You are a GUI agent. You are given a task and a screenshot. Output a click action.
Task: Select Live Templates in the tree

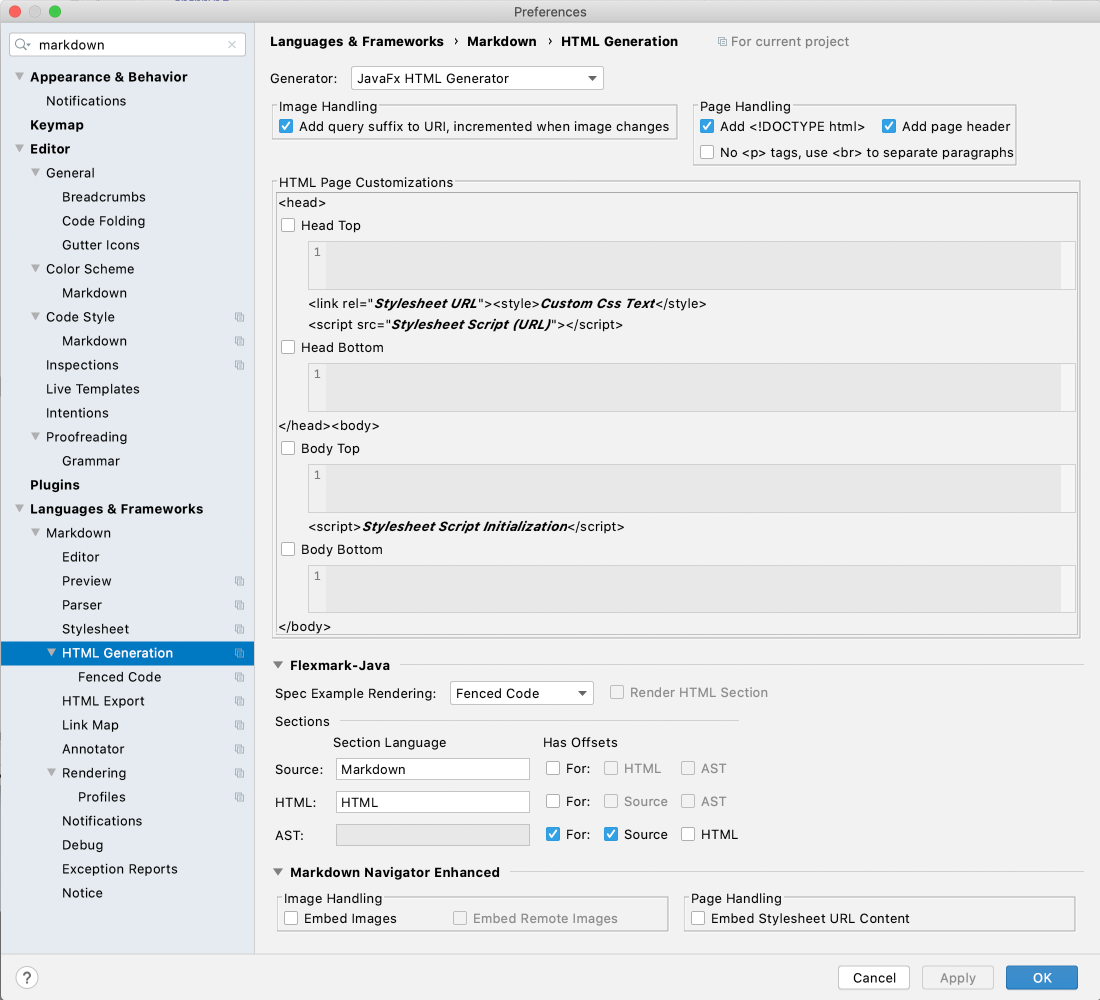(x=93, y=389)
